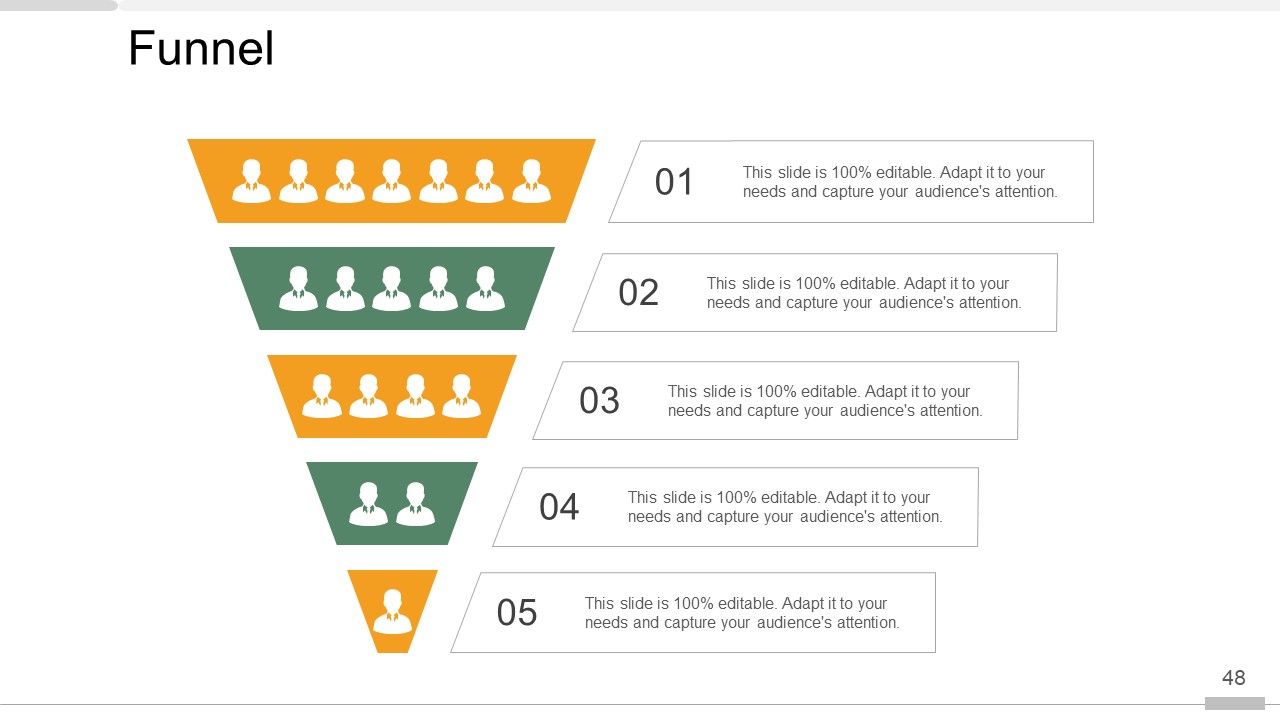Image resolution: width=1280 pixels, height=720 pixels.
Task: Click the "Funnel" slide title
Action: pyautogui.click(x=201, y=48)
